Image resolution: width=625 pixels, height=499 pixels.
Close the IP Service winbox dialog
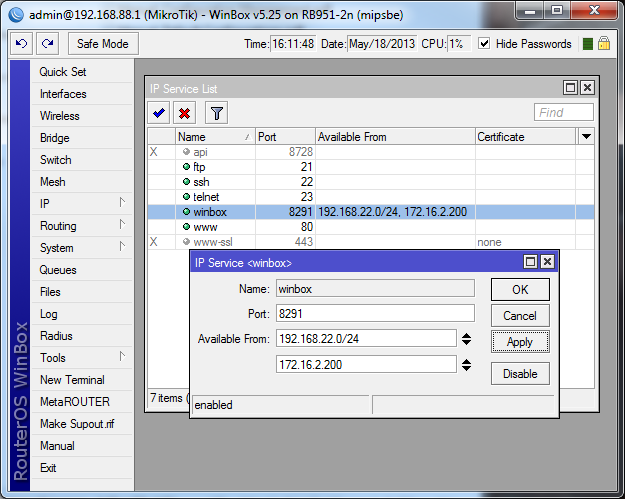(x=548, y=261)
